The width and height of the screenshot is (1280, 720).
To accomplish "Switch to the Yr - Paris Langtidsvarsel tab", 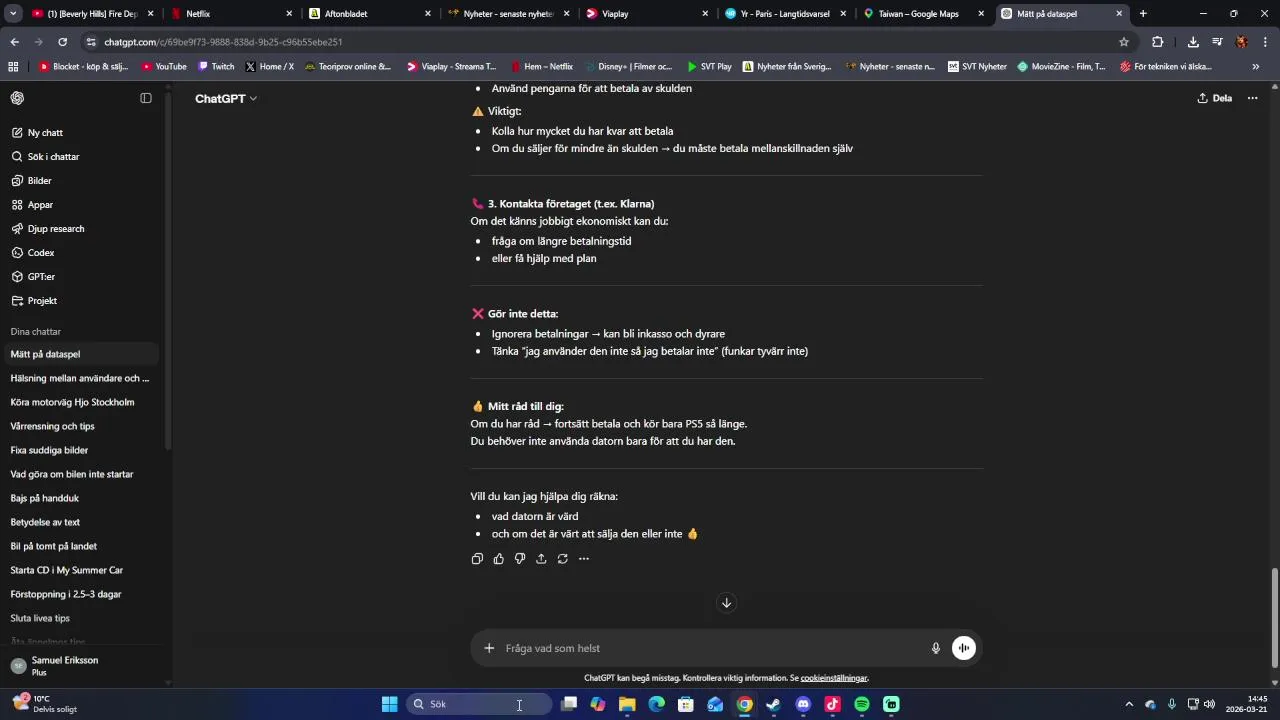I will tap(786, 14).
